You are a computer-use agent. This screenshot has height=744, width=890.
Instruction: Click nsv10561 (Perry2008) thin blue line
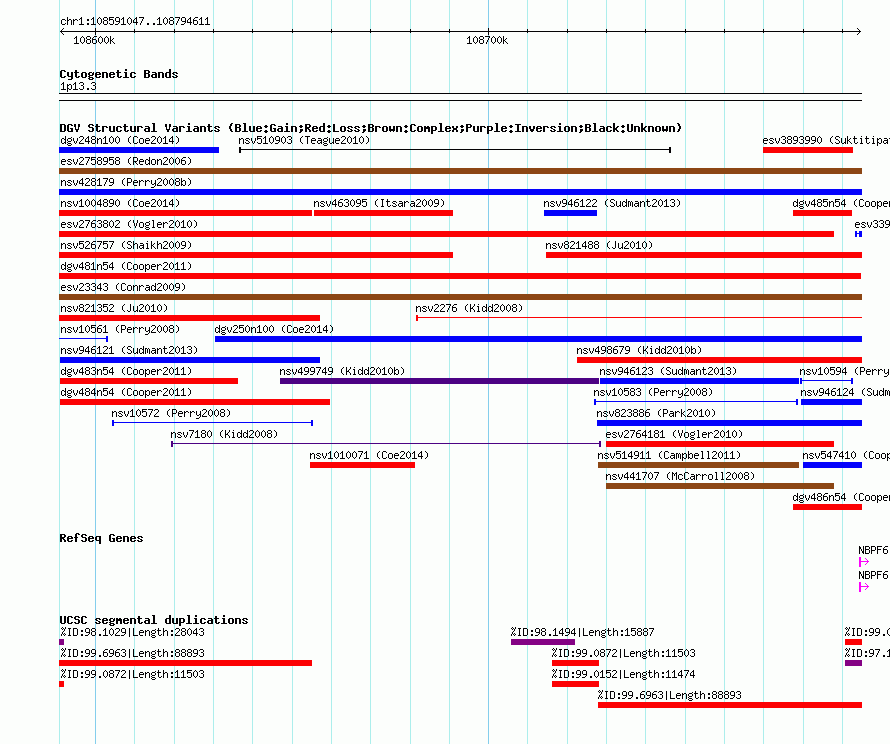[84, 339]
